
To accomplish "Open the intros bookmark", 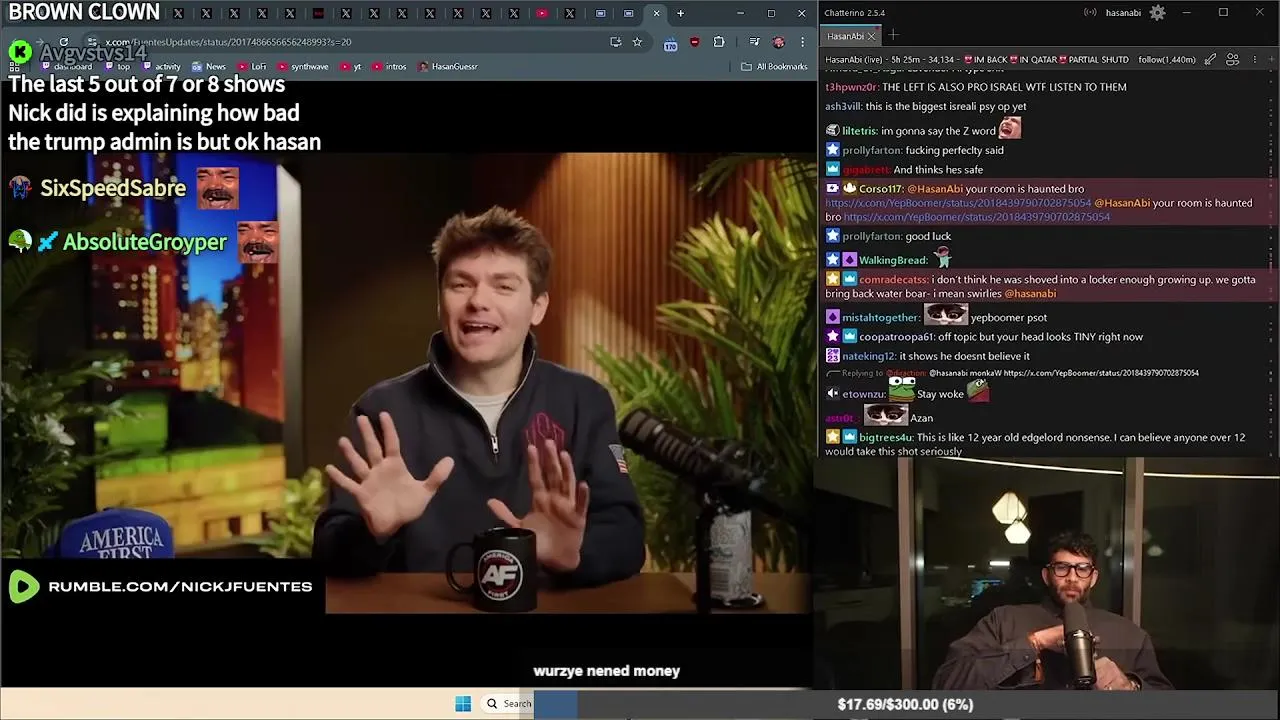I will point(390,67).
